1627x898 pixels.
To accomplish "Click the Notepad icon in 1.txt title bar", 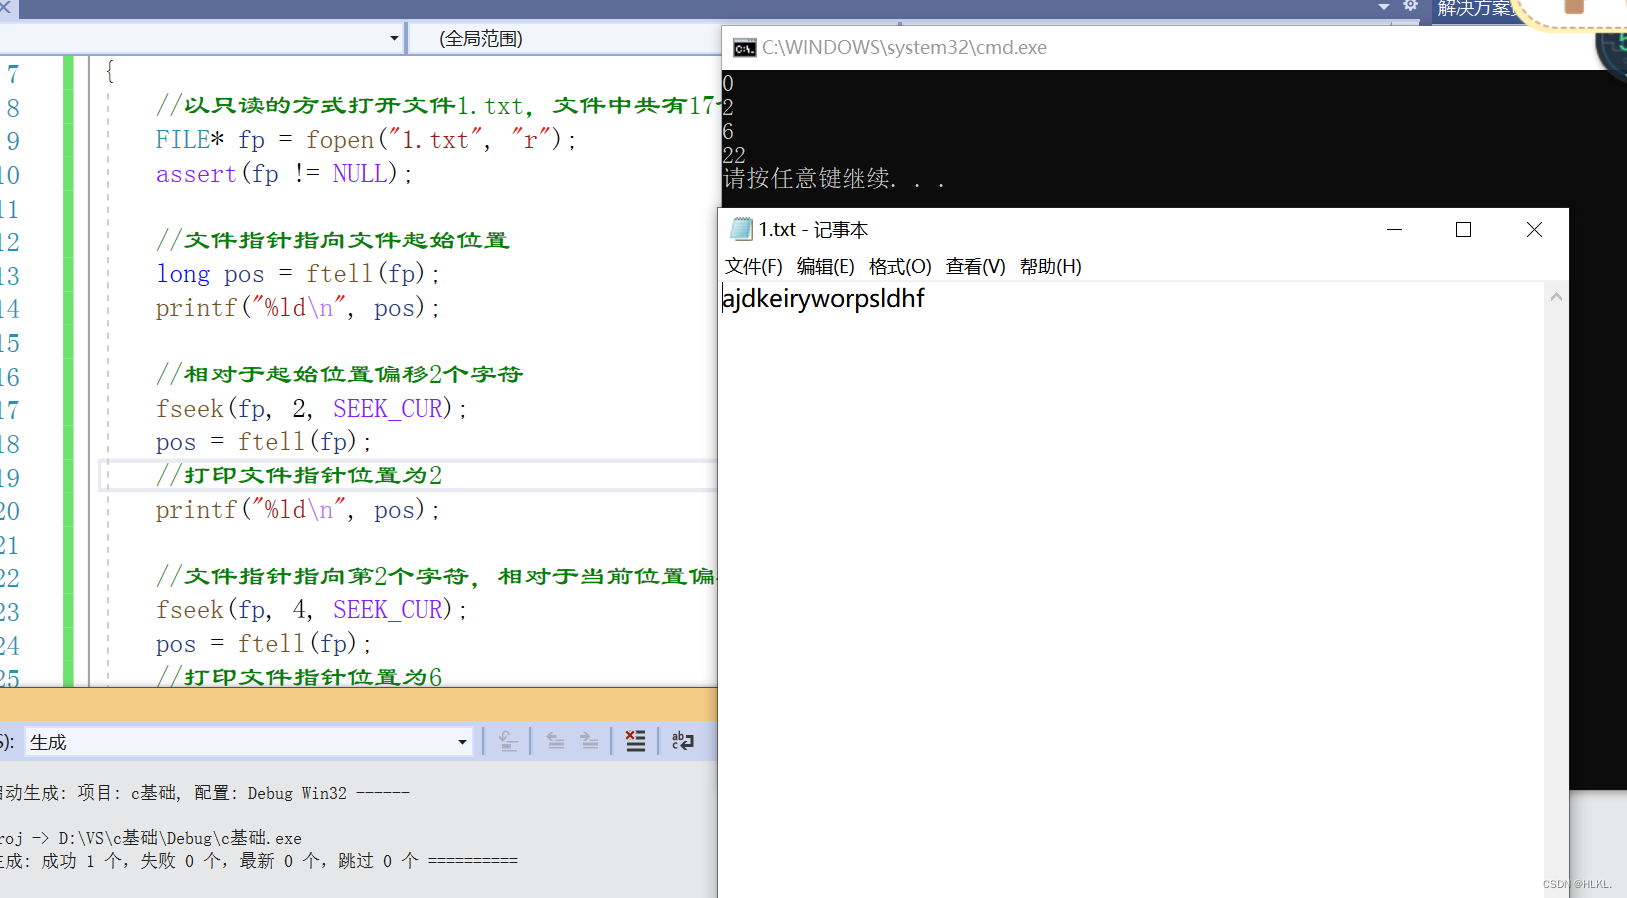I will [741, 229].
